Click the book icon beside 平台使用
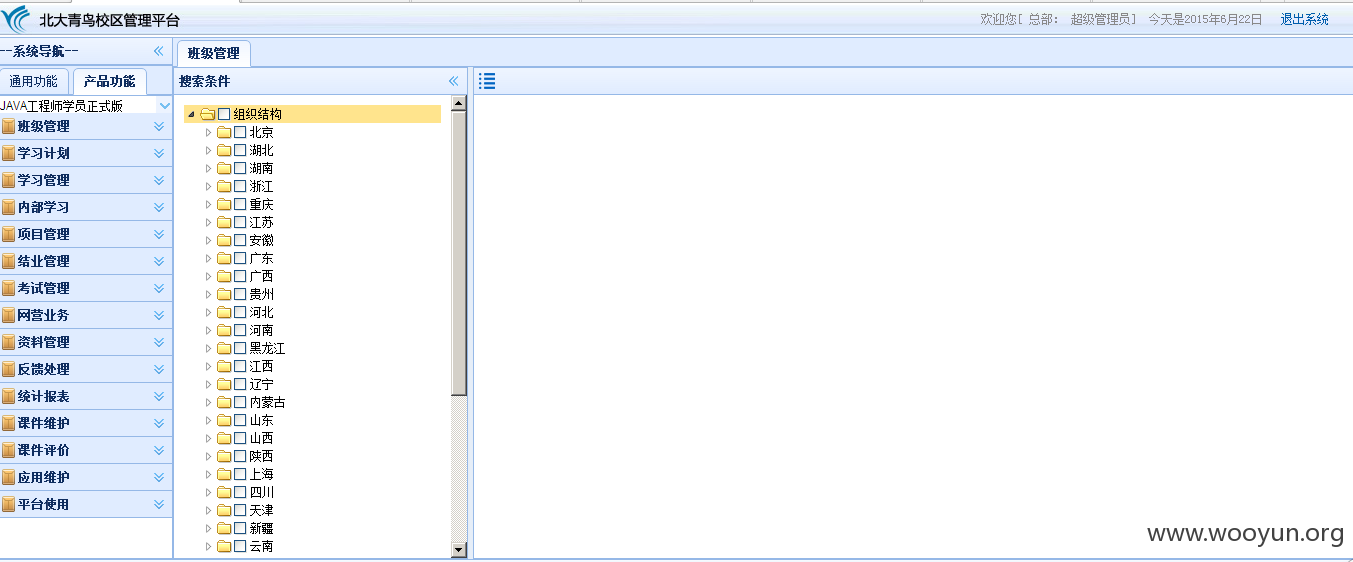 [9, 504]
